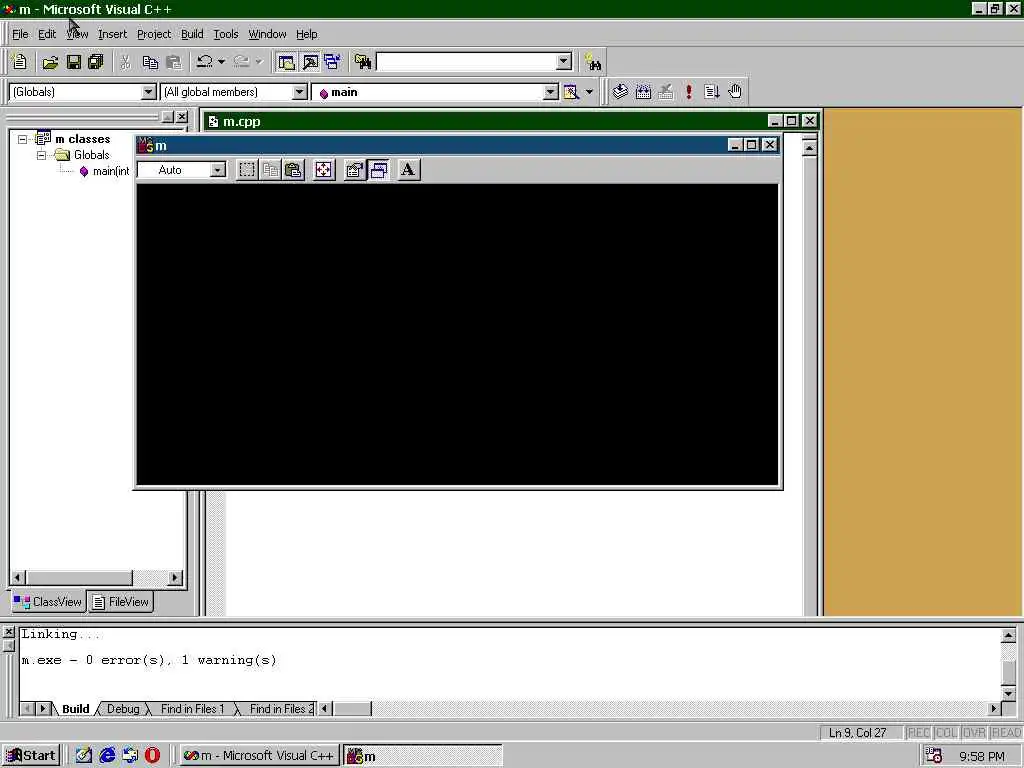Toggle the console Background button
The width and height of the screenshot is (1024, 768).
pos(379,170)
